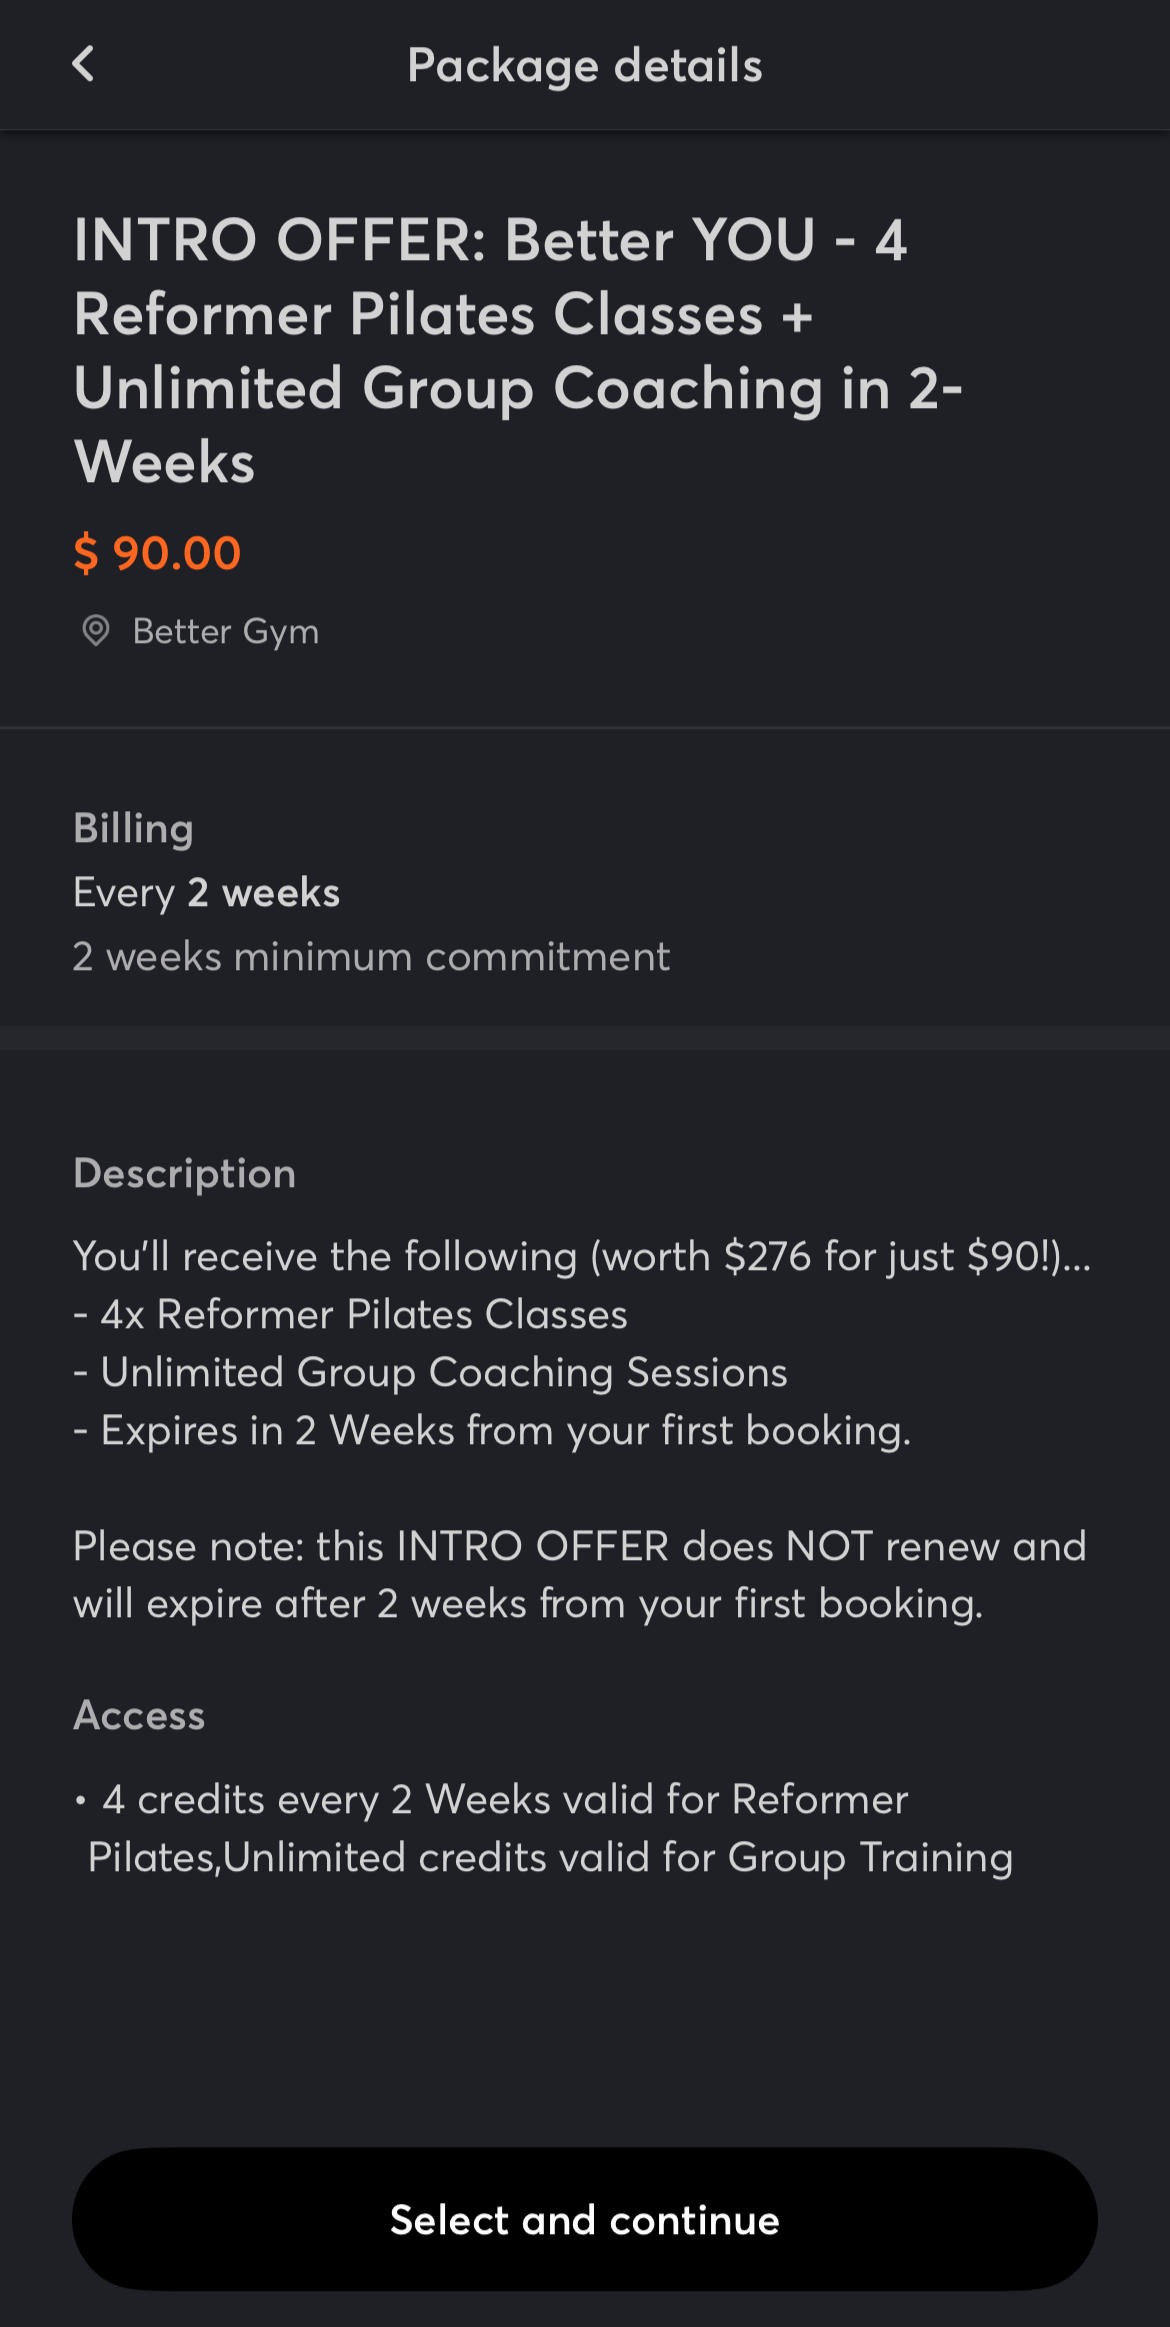The height and width of the screenshot is (2327, 1170).
Task: Tap the Access section heading
Action: point(139,1716)
